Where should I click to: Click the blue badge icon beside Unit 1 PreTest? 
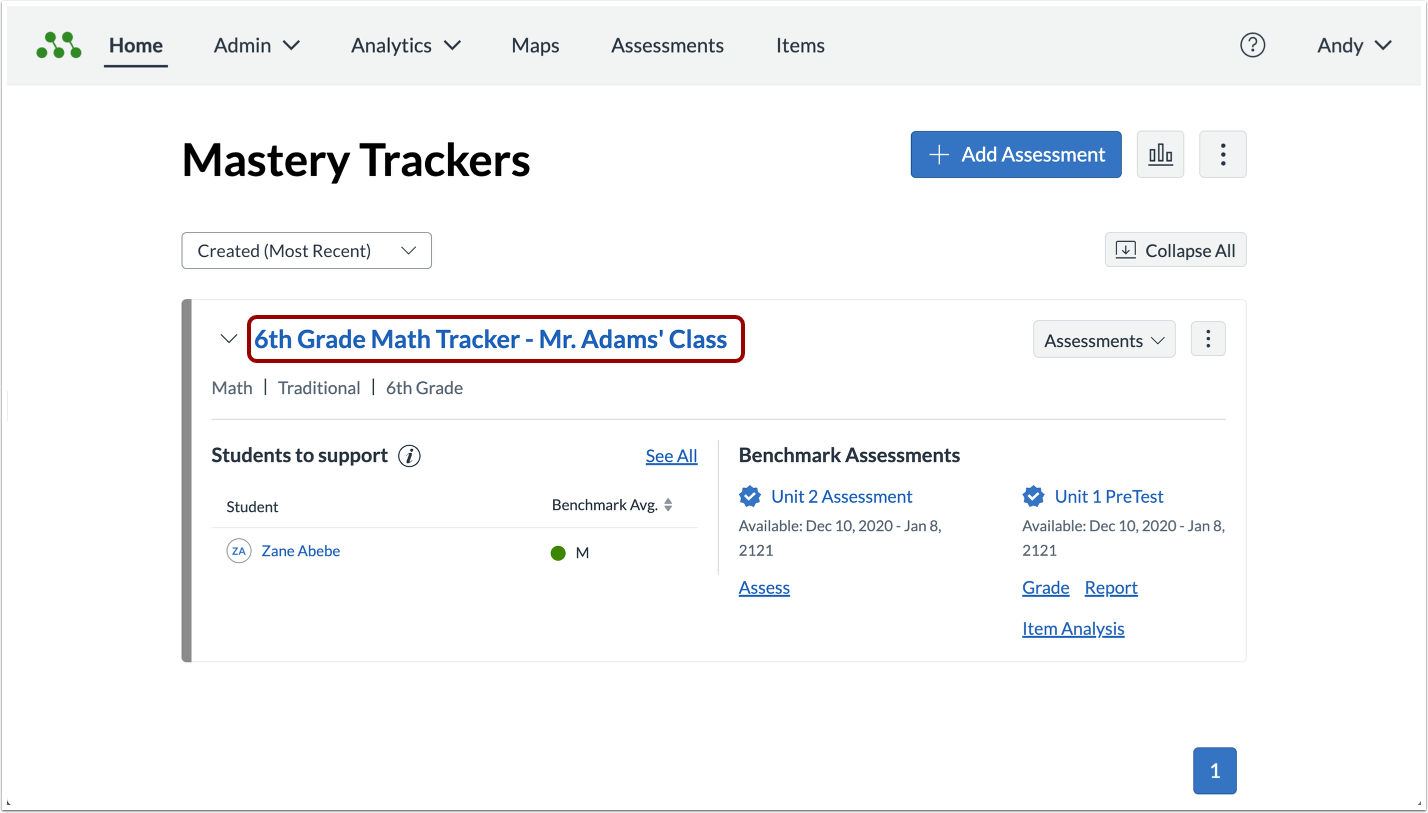1033,496
